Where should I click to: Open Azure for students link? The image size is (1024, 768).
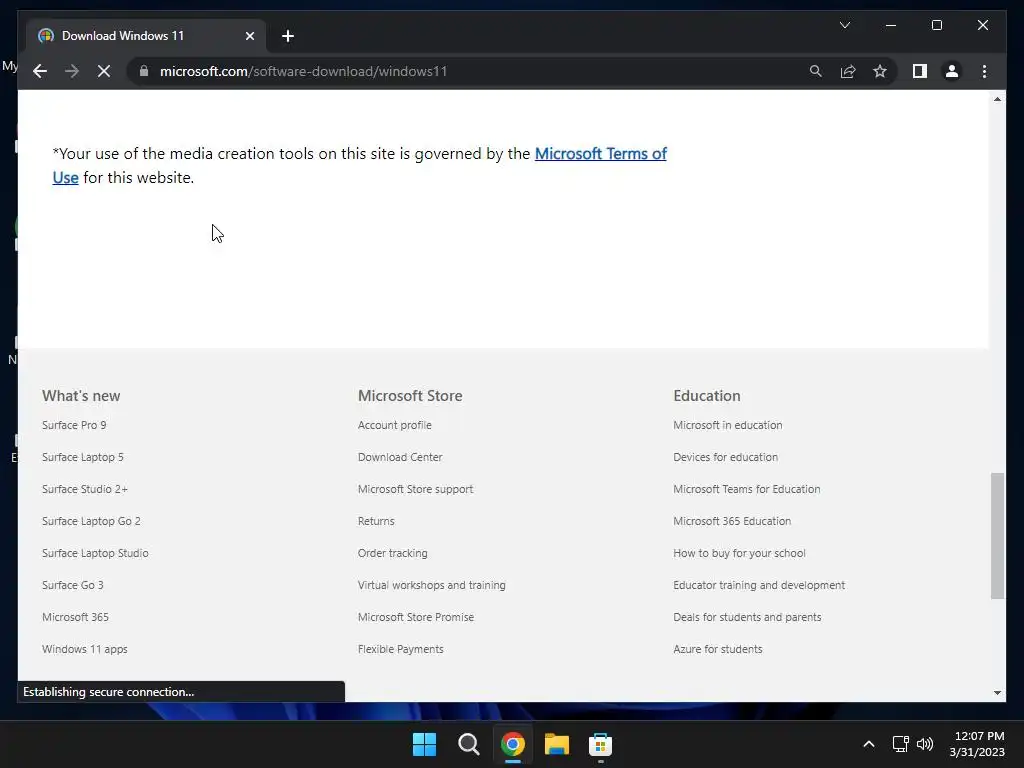click(x=718, y=649)
